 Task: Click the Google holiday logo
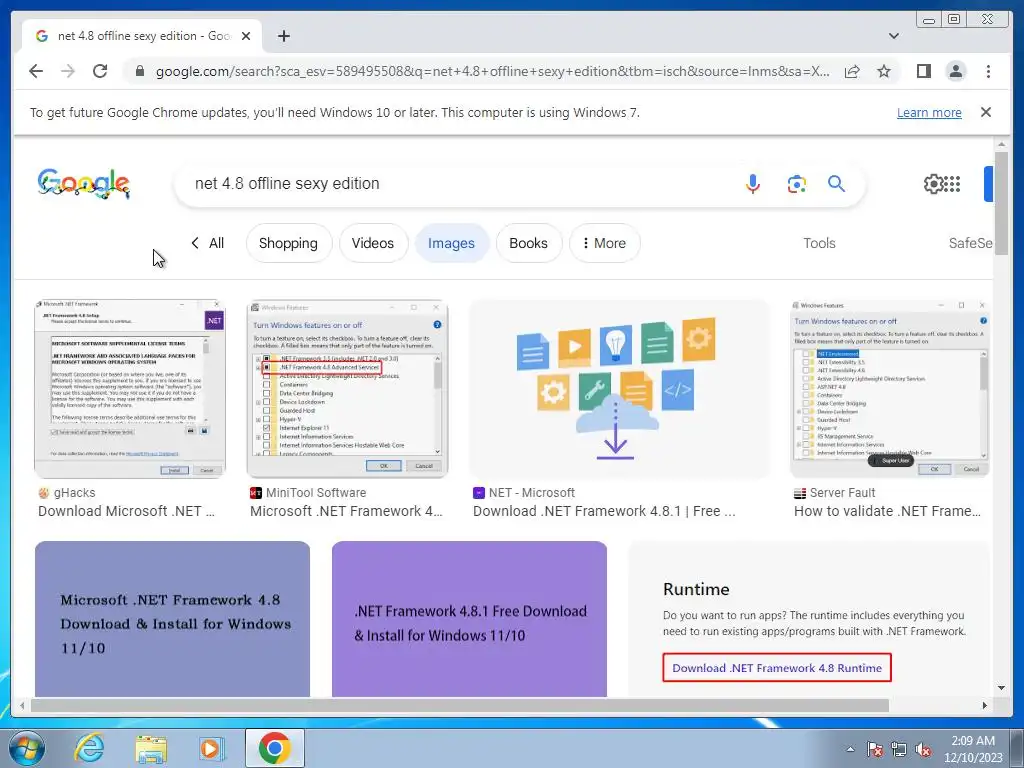(84, 184)
